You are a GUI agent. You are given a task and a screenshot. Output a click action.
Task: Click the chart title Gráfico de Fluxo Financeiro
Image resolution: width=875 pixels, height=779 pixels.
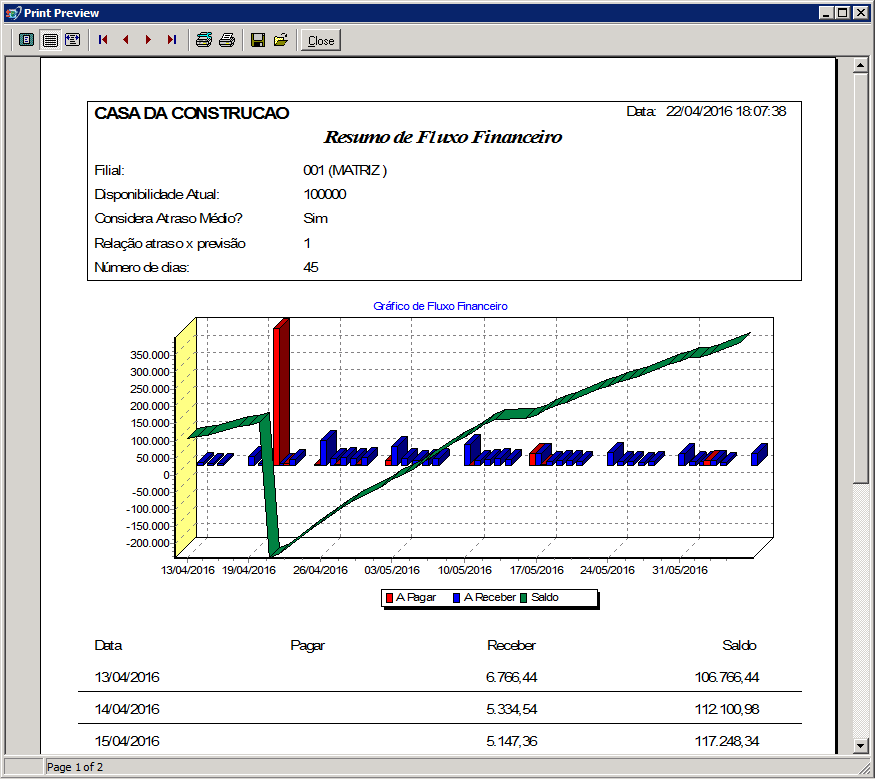click(x=440, y=306)
